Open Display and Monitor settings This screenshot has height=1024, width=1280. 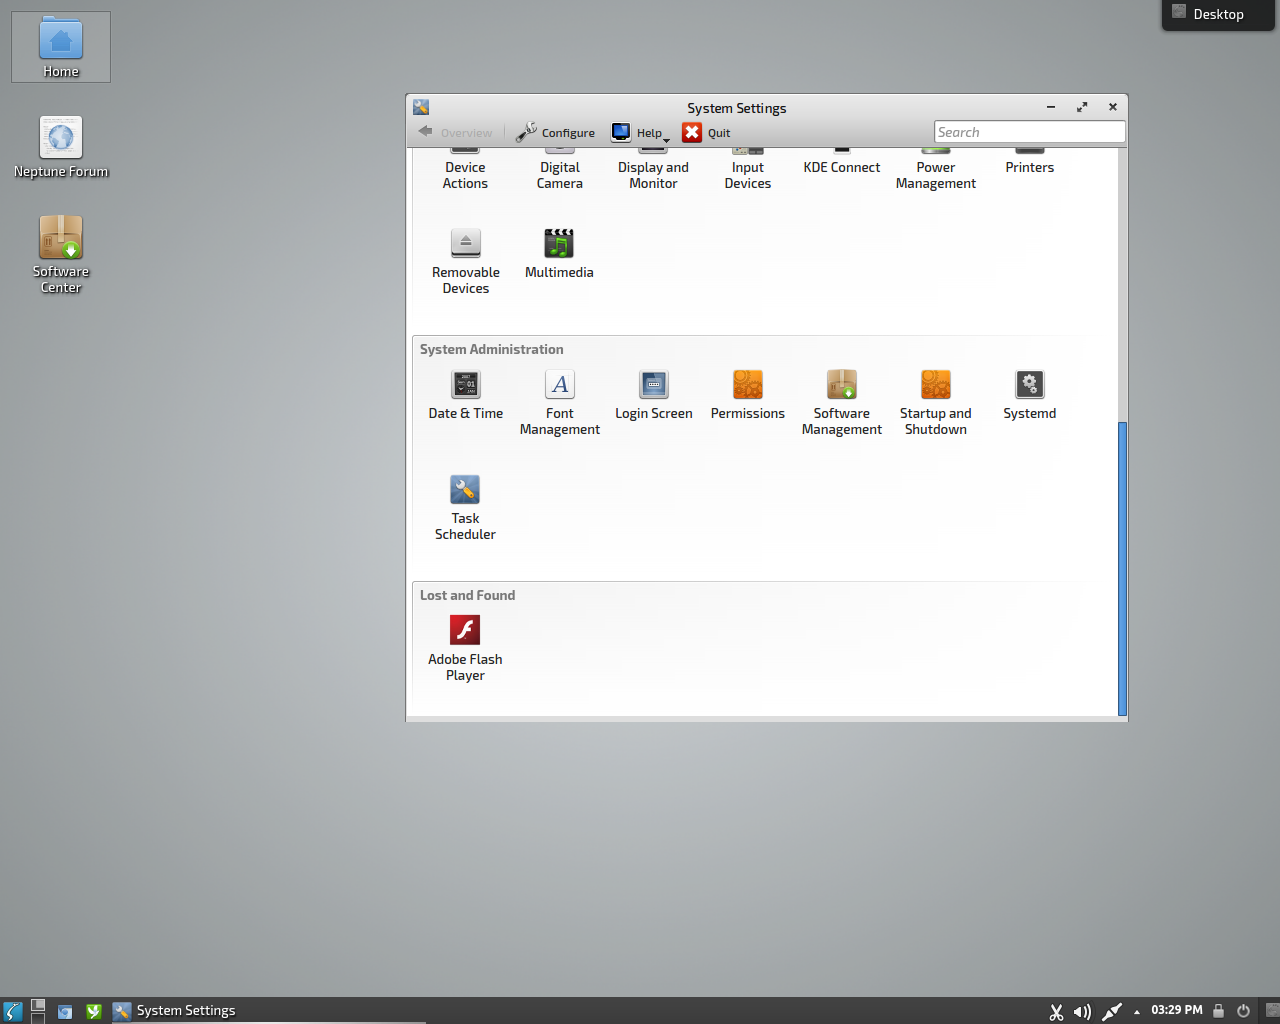[x=653, y=172]
